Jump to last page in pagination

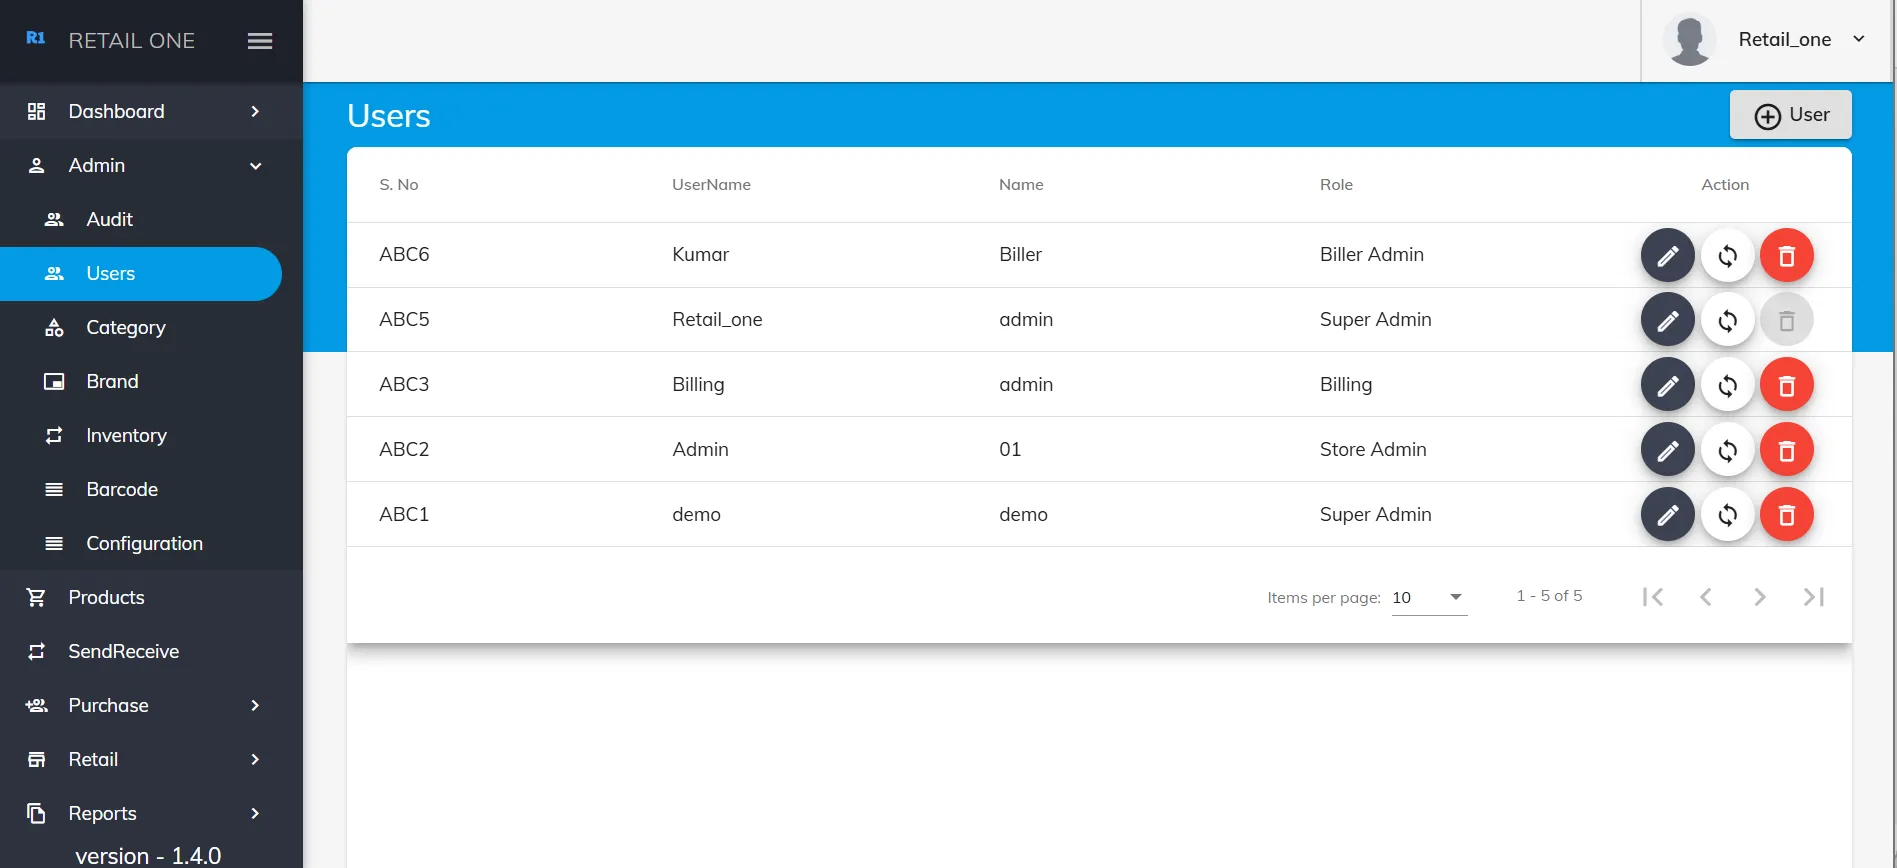tap(1813, 597)
